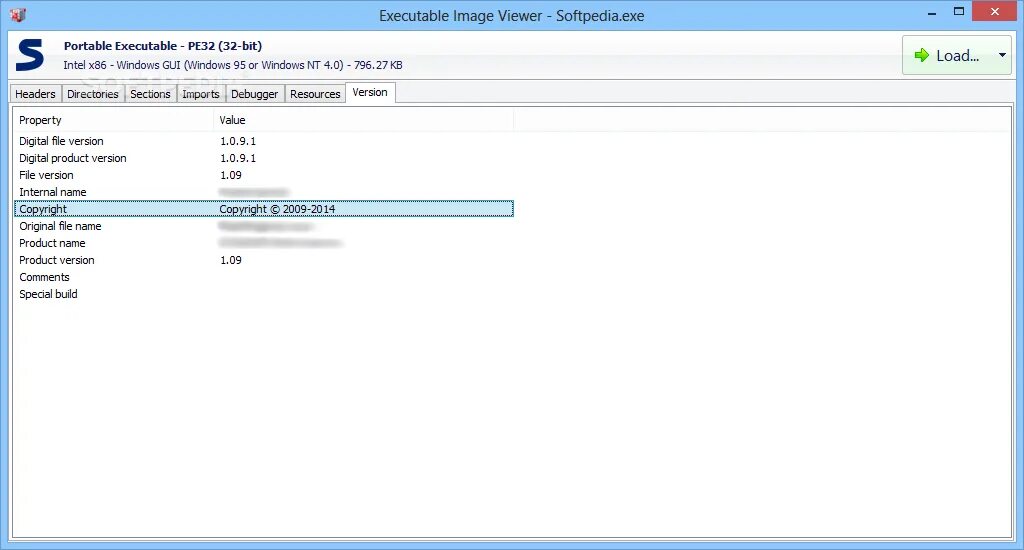Select the Product version row
The height and width of the screenshot is (550, 1024).
(x=264, y=260)
